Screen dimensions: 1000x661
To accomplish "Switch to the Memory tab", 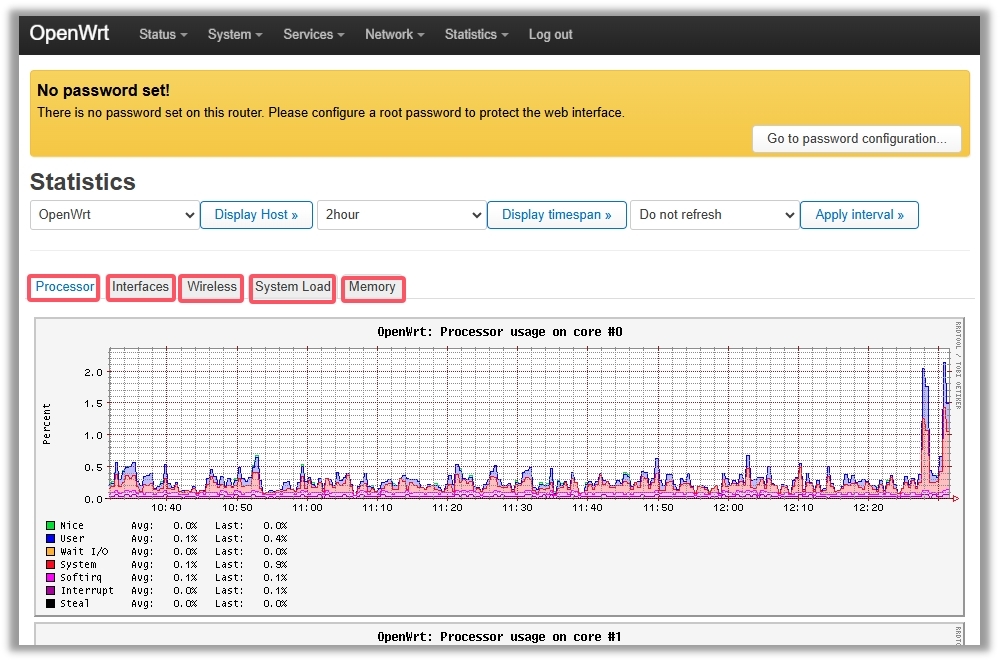I will [372, 287].
